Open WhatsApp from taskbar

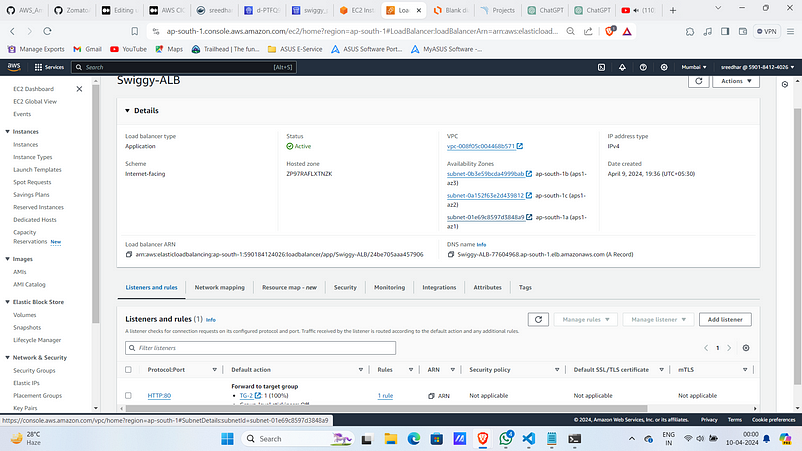coord(506,439)
